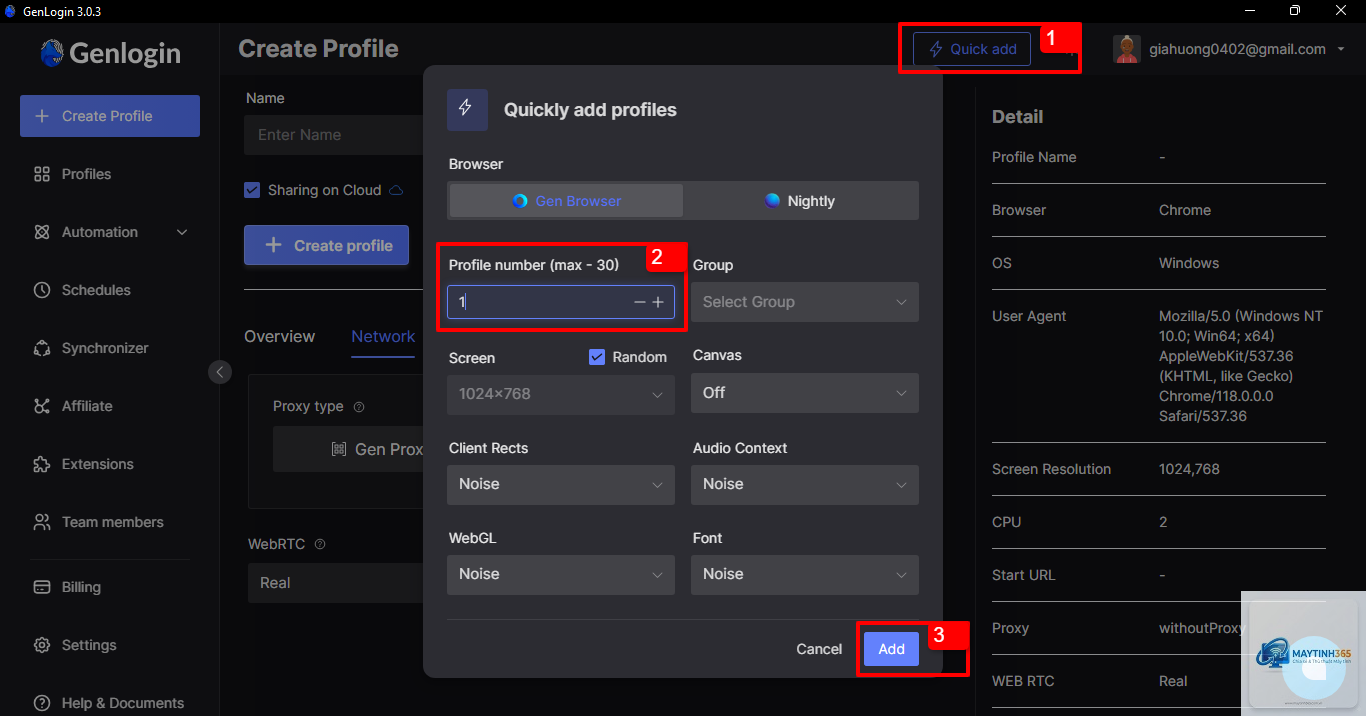This screenshot has height=716, width=1366.
Task: Open the Audio Context Noise dropdown
Action: (805, 484)
